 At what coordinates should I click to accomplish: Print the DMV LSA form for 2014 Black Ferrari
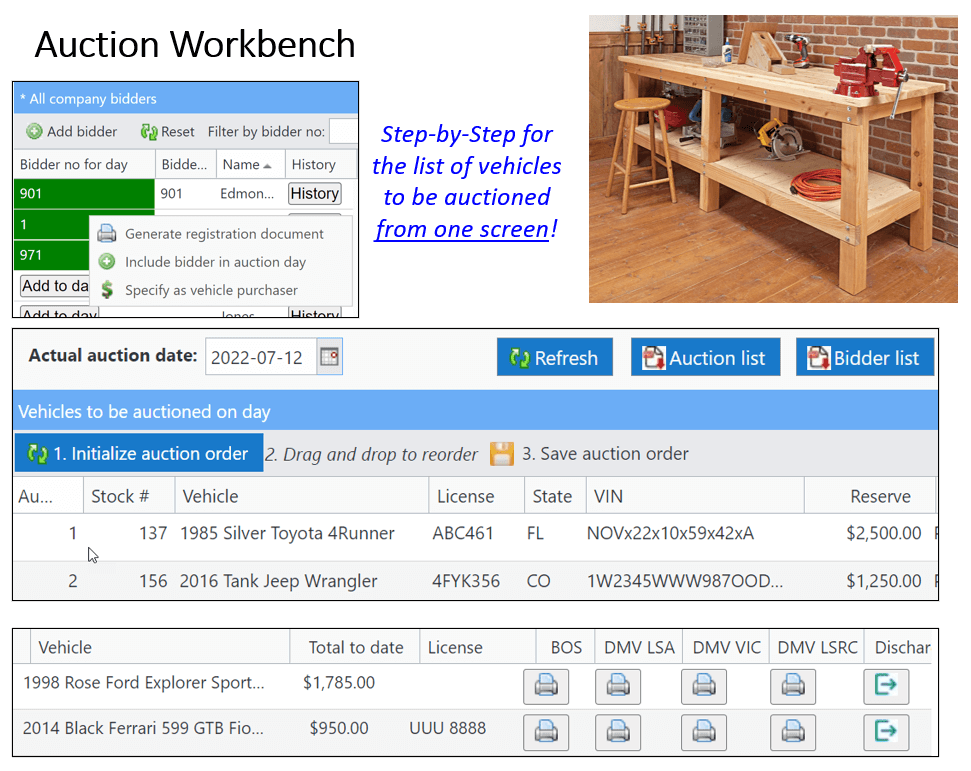tap(618, 732)
